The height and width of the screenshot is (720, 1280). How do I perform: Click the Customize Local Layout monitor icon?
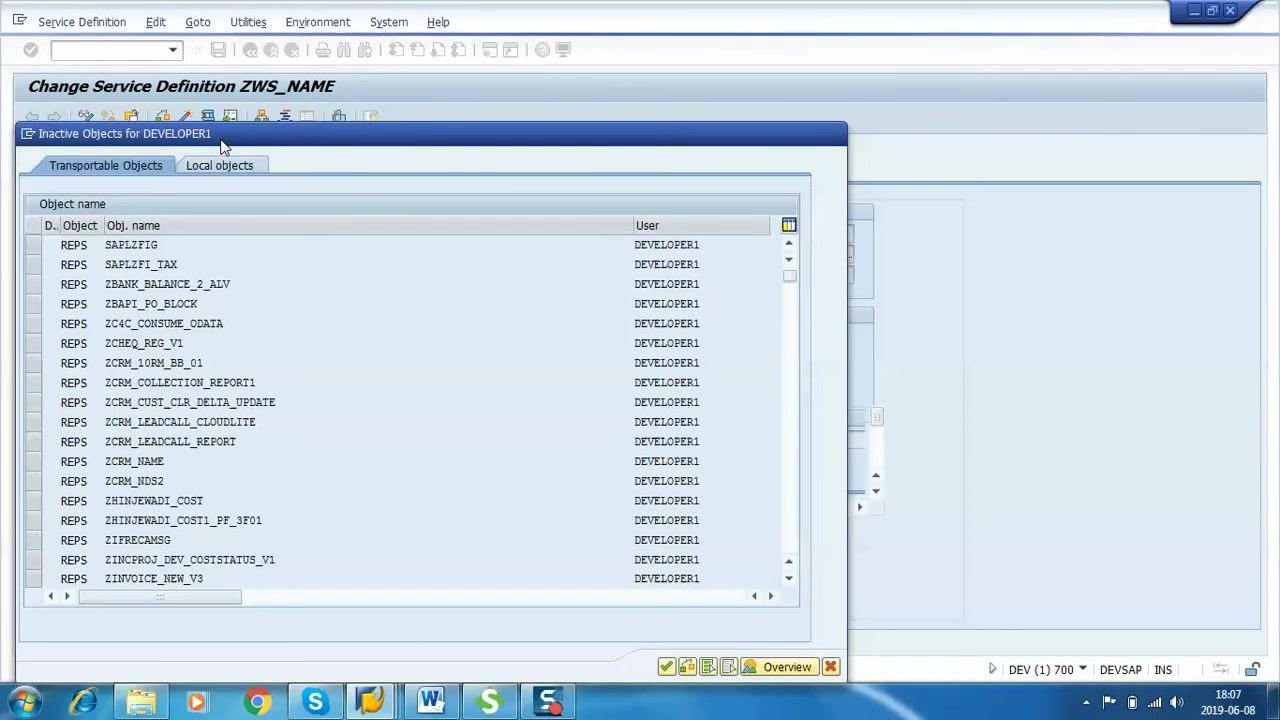coord(563,50)
